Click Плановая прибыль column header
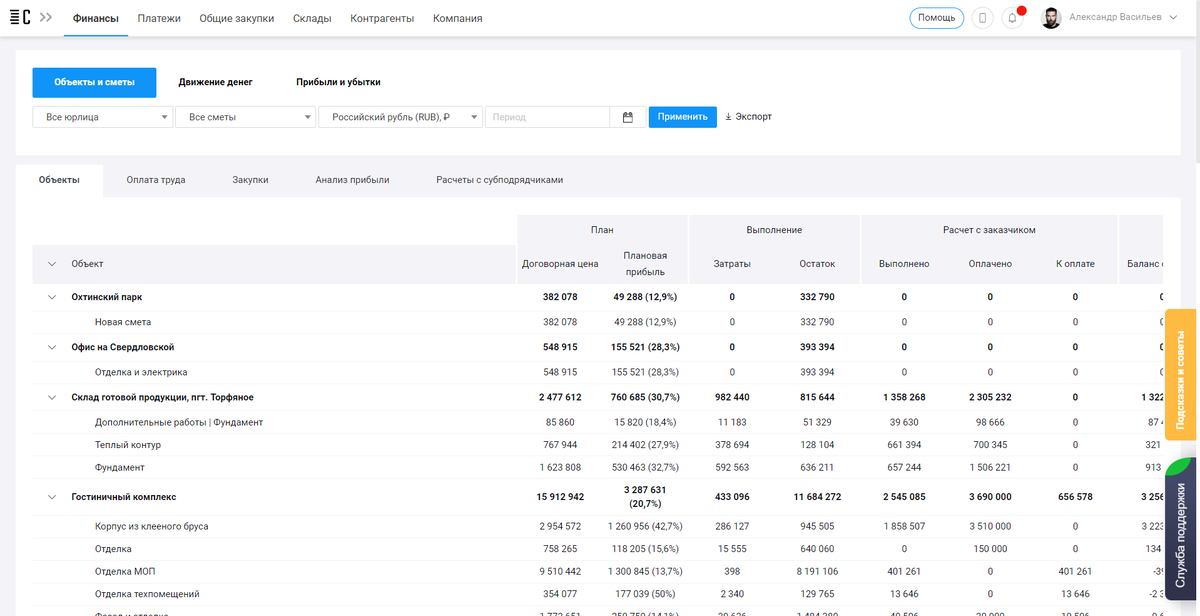1200x616 pixels. point(645,264)
